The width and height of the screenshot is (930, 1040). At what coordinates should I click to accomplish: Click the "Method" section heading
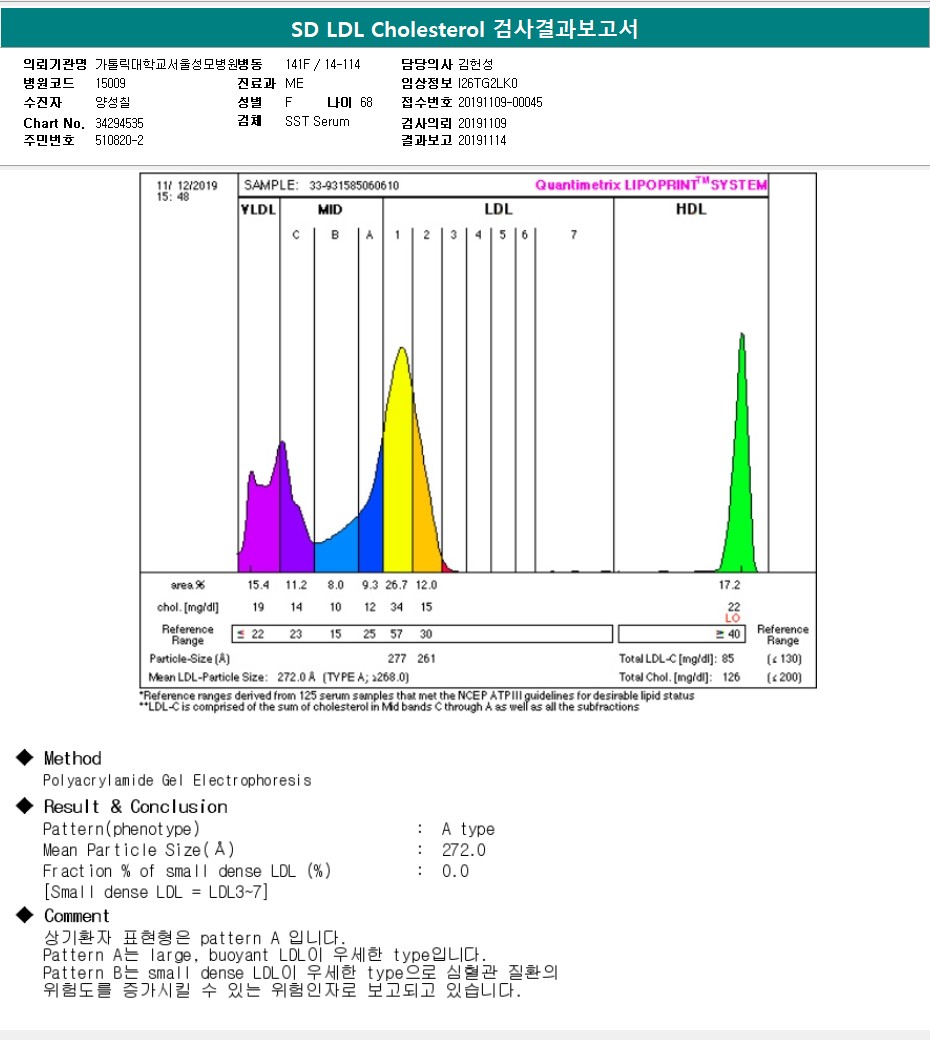[72, 758]
